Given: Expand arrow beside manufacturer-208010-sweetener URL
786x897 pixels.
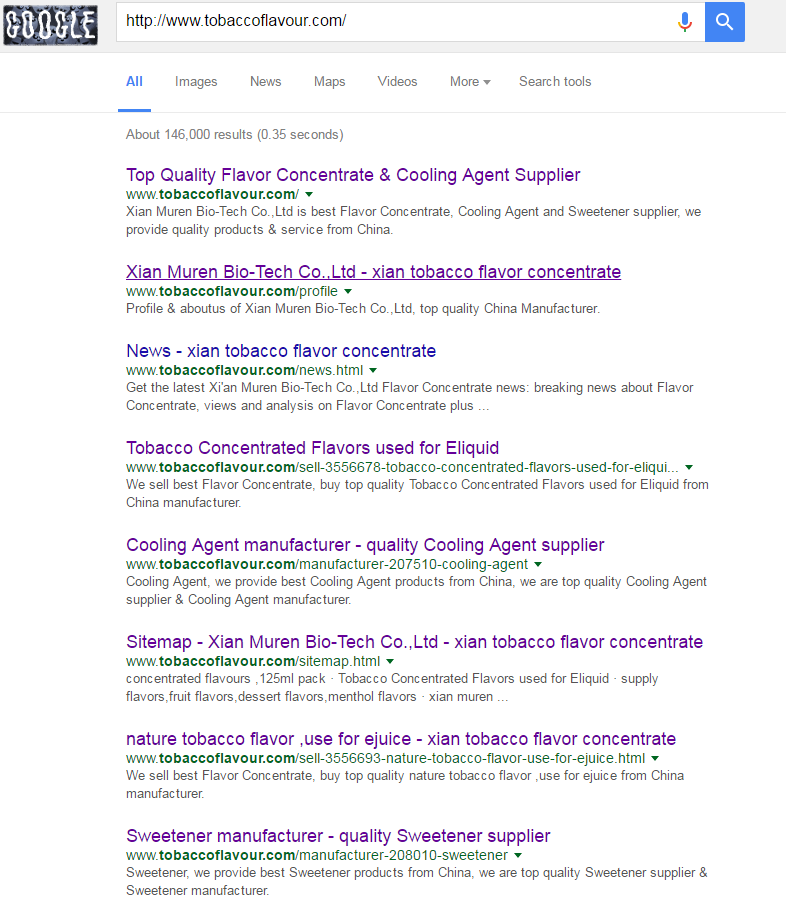Looking at the screenshot, I should [x=518, y=855].
